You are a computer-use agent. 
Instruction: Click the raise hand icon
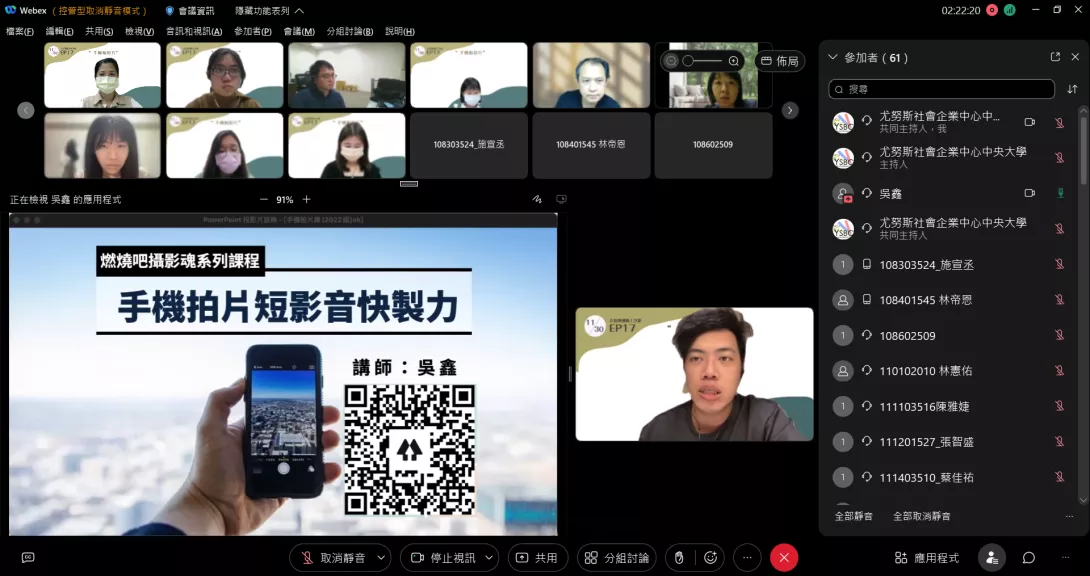tap(679, 557)
